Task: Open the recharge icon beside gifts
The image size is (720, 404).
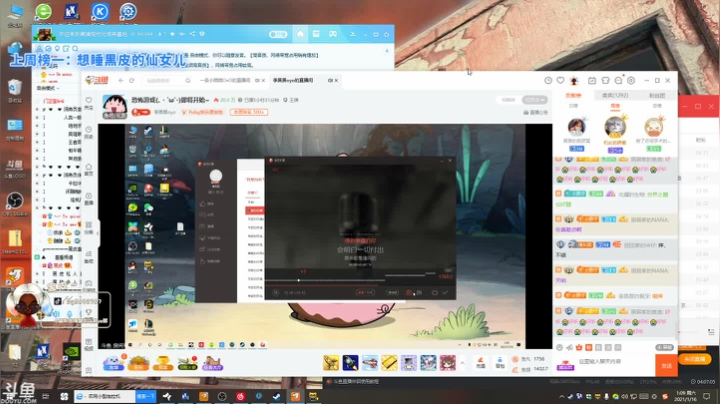Action: [x=481, y=363]
